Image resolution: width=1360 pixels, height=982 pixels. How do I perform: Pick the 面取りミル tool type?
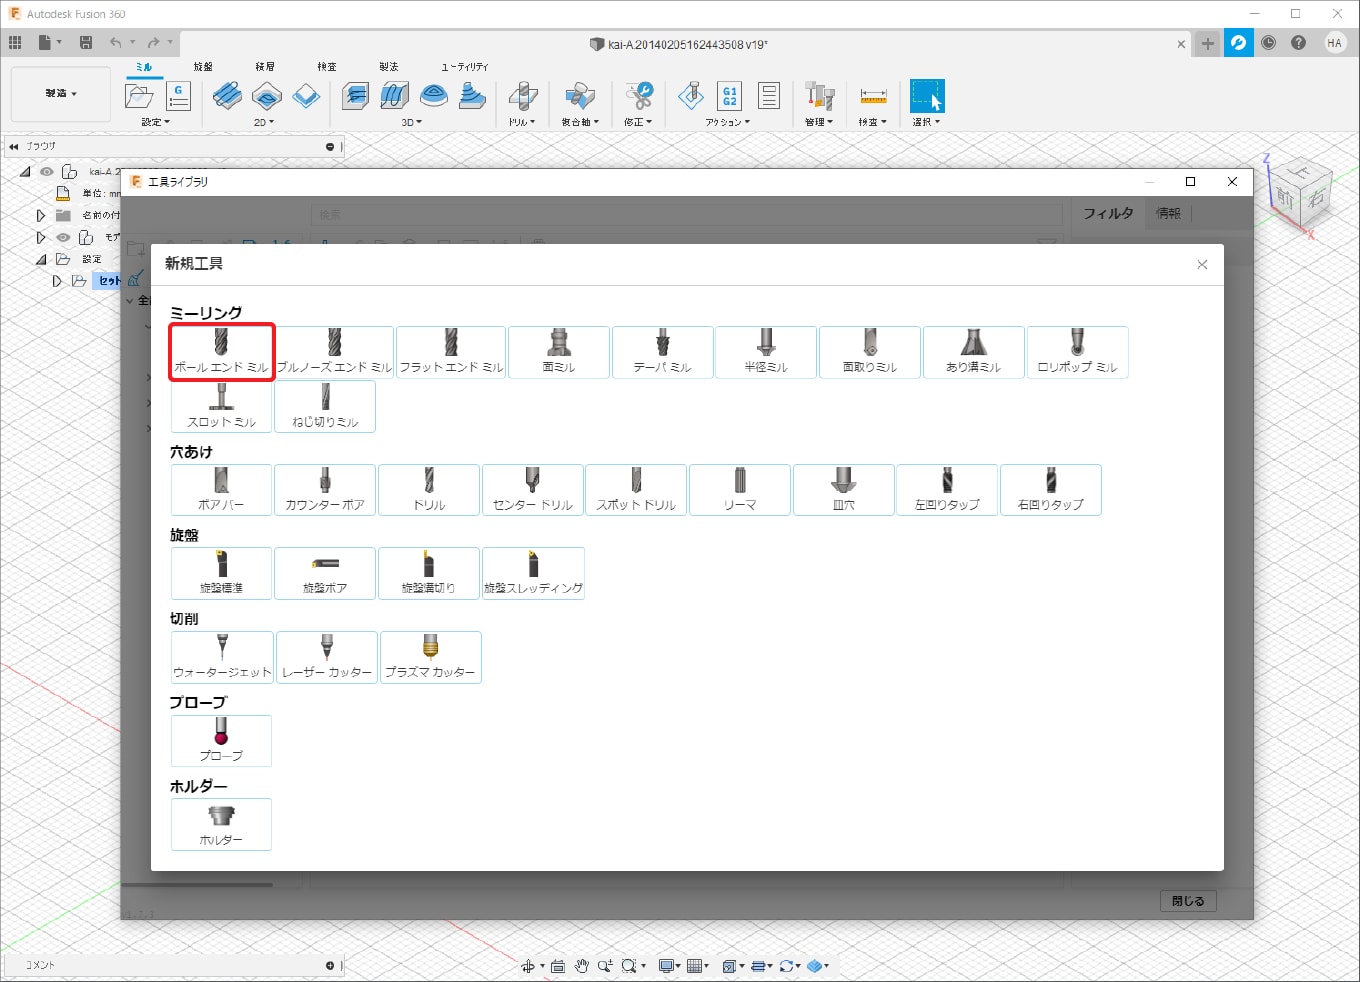(869, 352)
